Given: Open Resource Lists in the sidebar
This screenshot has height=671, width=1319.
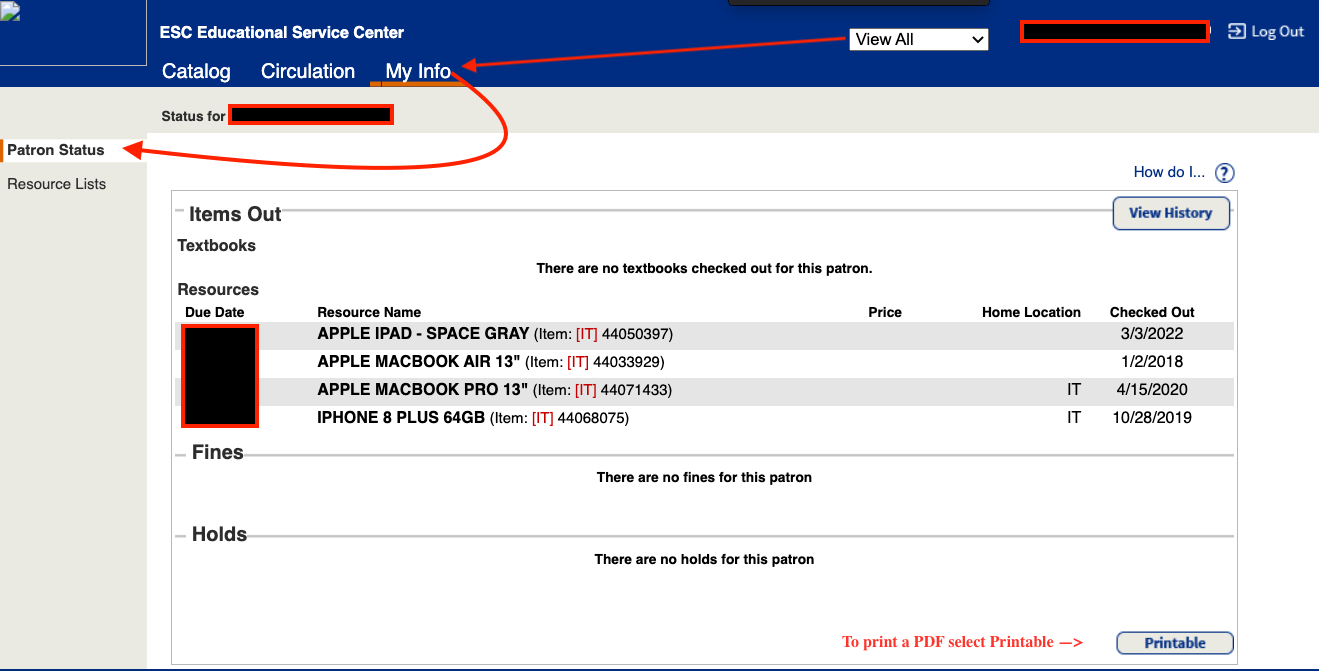Looking at the screenshot, I should (56, 184).
